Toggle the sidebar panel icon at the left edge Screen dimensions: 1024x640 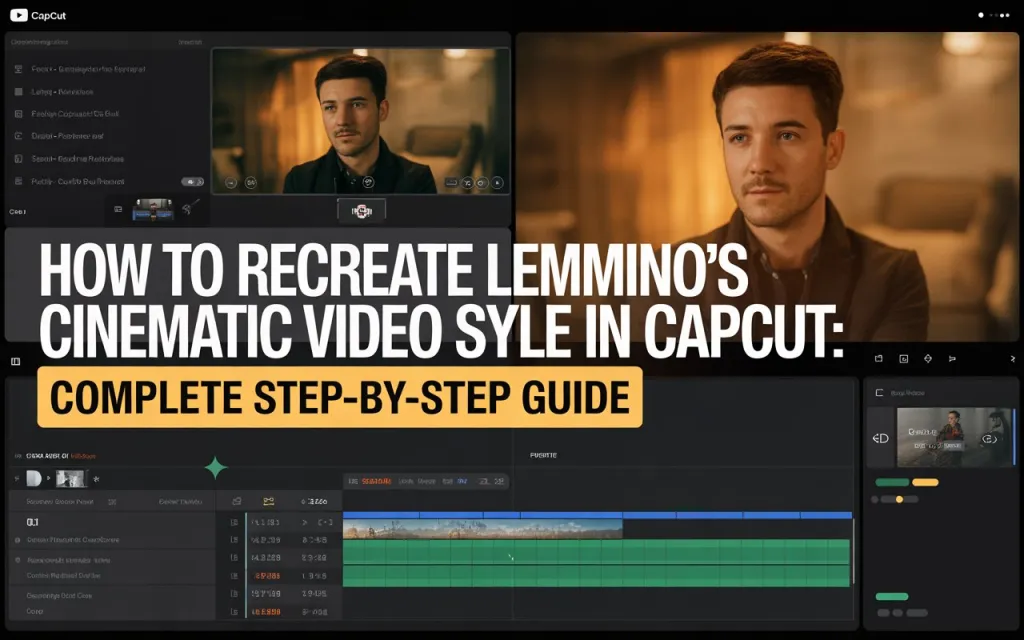[x=16, y=361]
